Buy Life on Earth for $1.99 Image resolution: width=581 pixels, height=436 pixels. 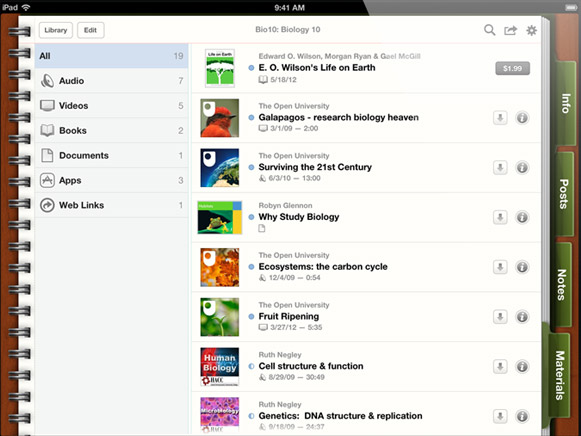click(x=512, y=68)
